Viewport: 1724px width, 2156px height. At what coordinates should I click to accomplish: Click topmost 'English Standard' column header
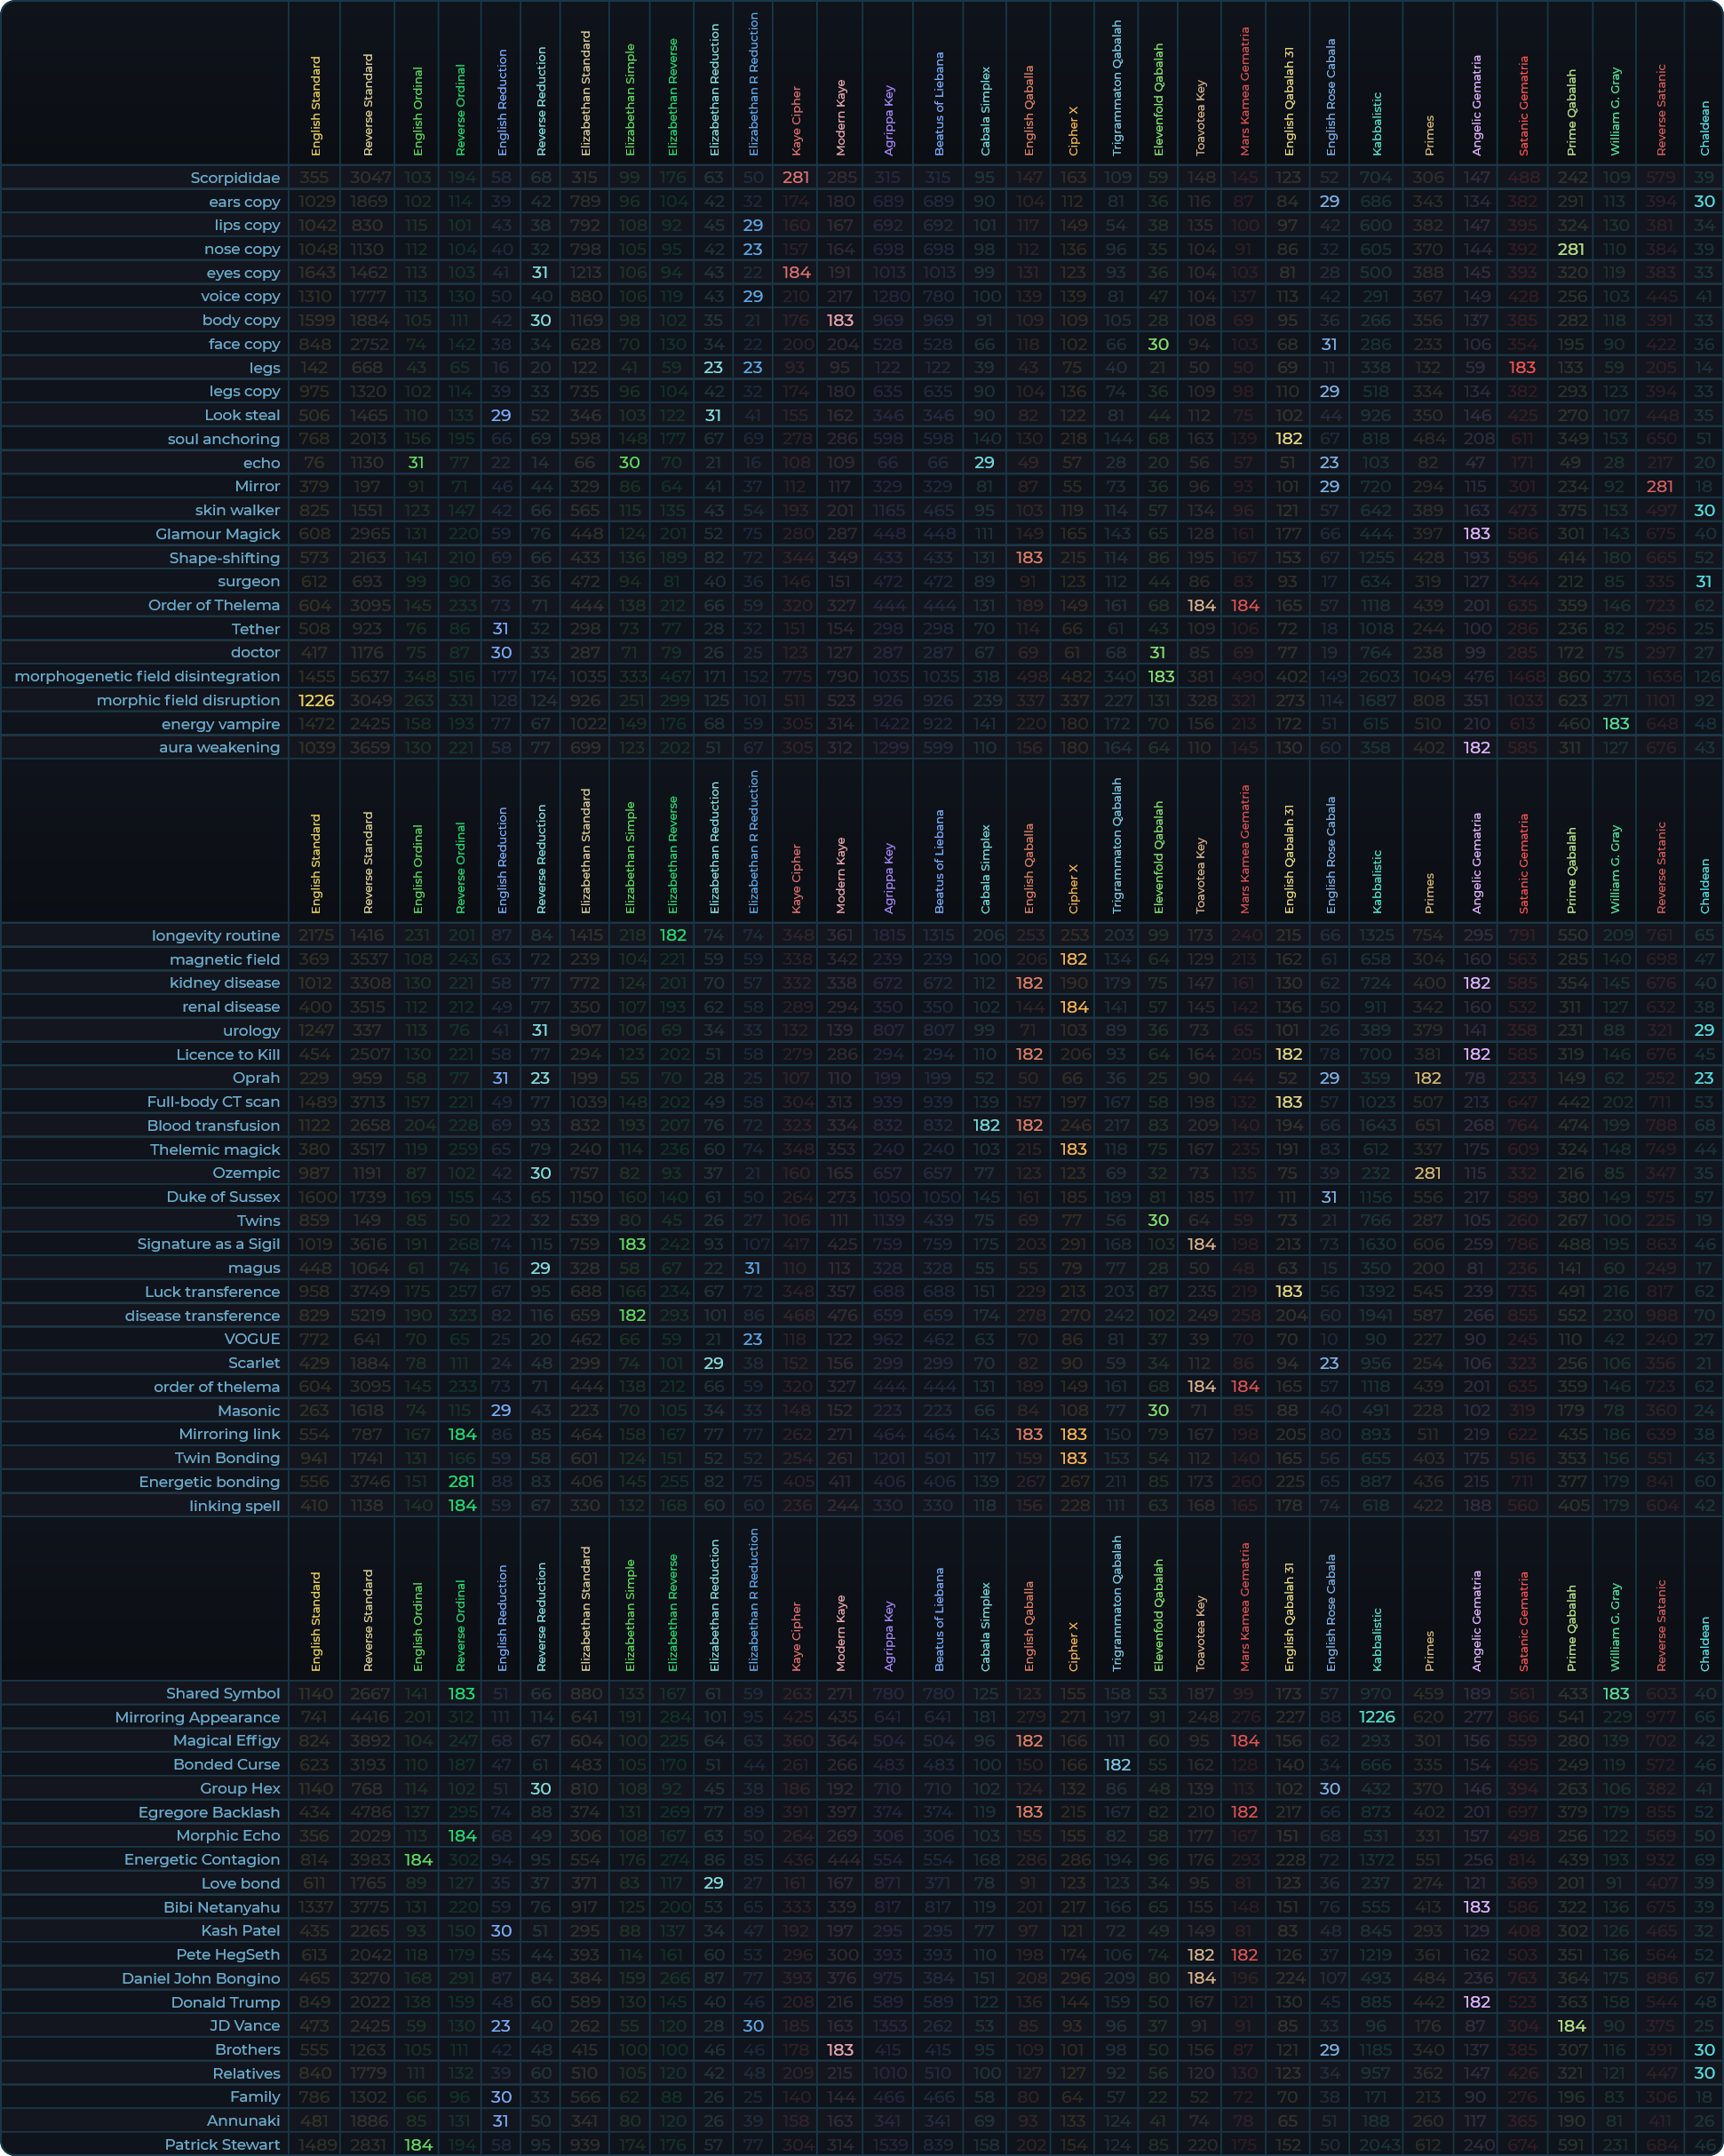click(316, 106)
